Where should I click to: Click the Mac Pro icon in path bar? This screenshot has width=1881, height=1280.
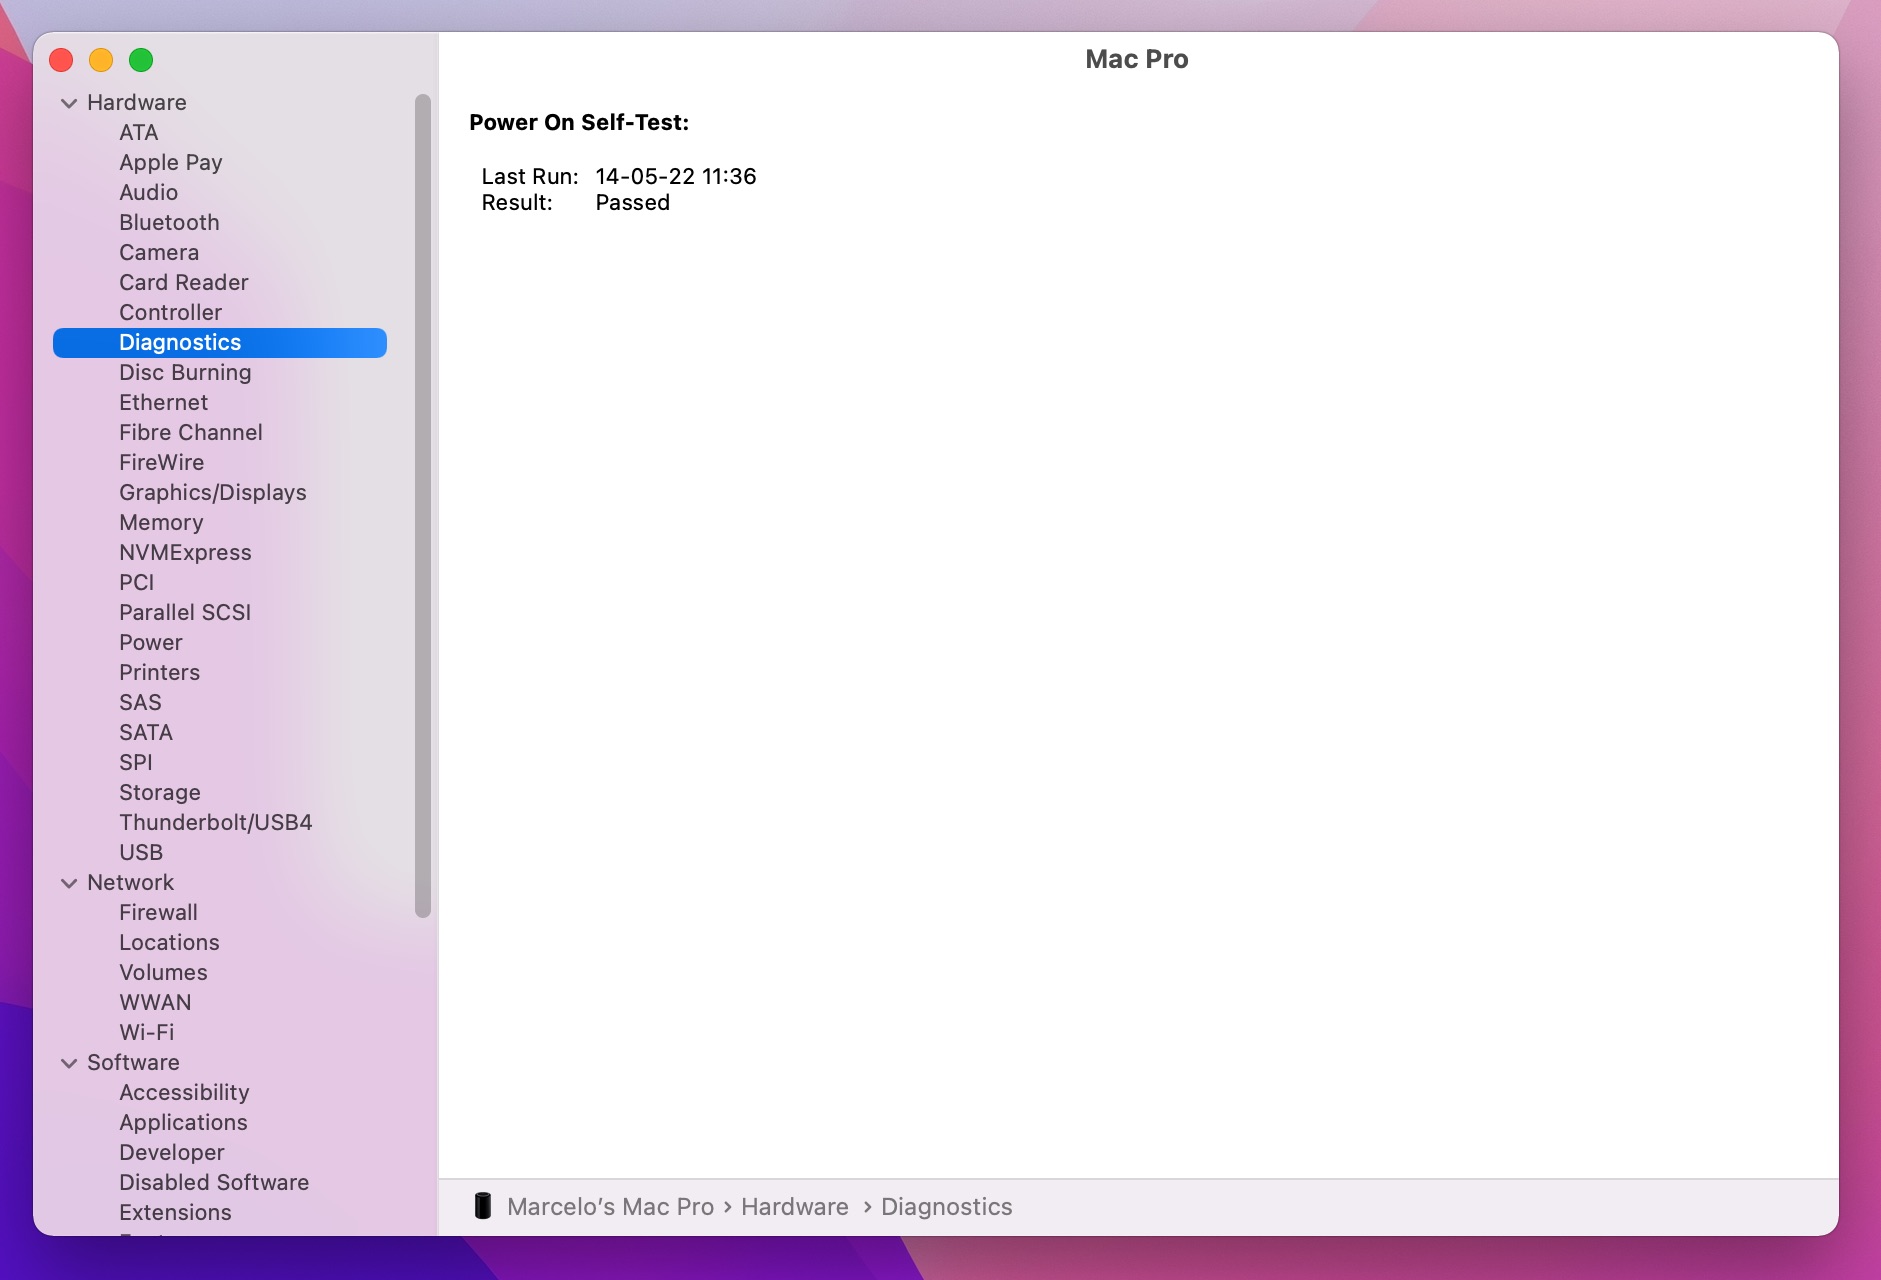pyautogui.click(x=483, y=1206)
